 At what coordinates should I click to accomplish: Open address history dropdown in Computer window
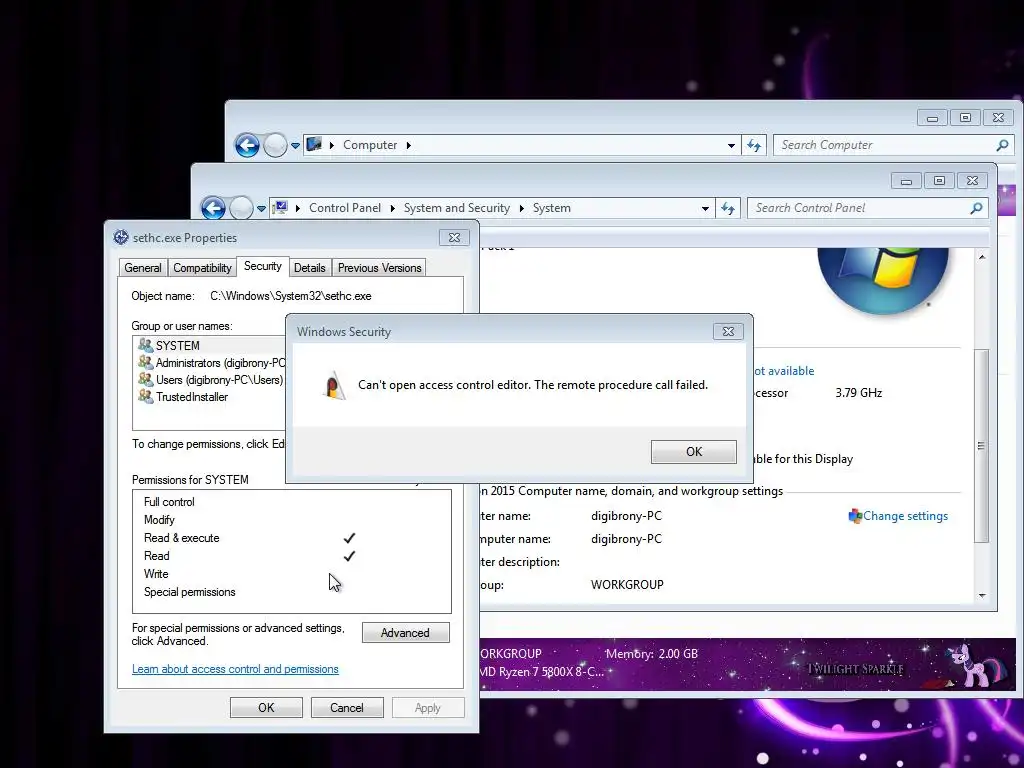tap(731, 145)
